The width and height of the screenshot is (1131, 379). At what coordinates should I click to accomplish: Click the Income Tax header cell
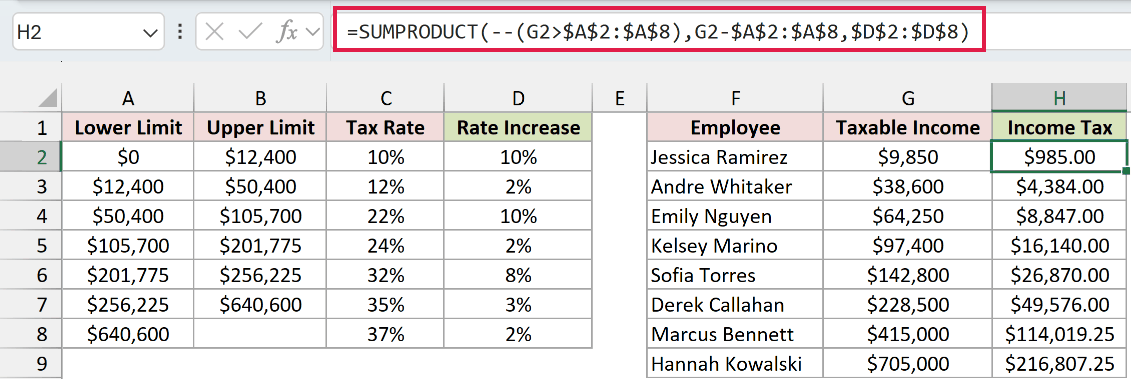click(x=1059, y=128)
